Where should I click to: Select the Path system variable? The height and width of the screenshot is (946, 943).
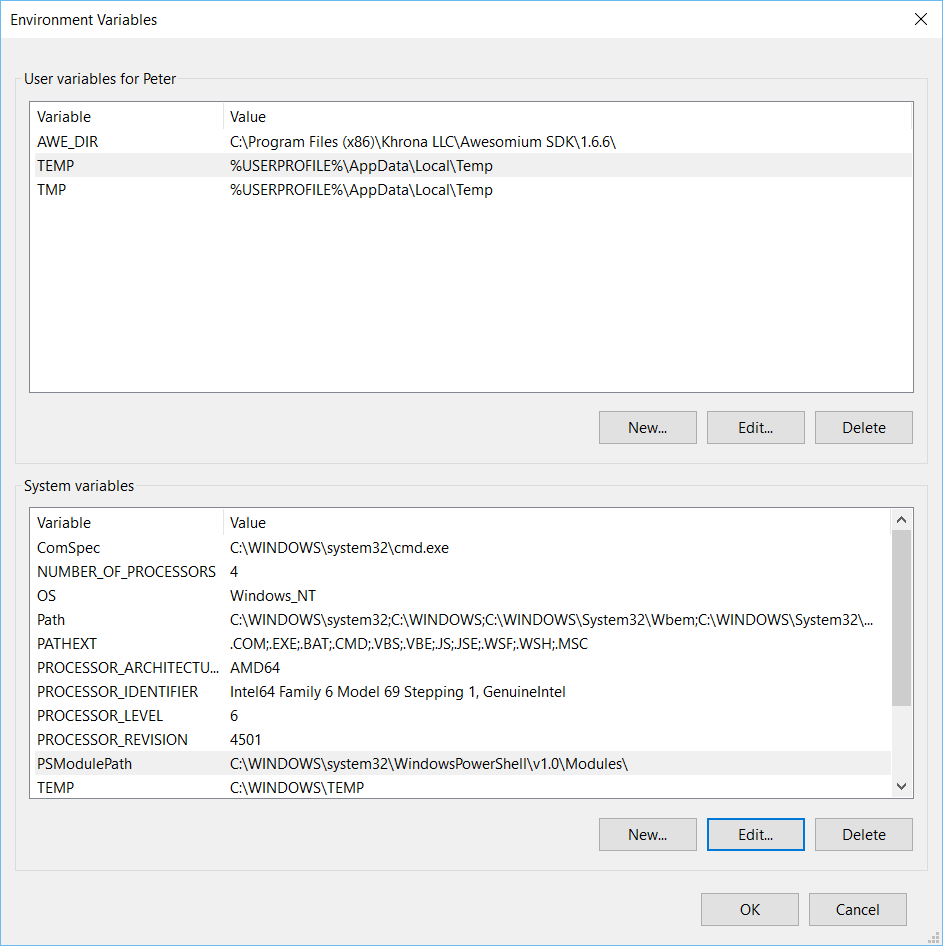coord(51,620)
